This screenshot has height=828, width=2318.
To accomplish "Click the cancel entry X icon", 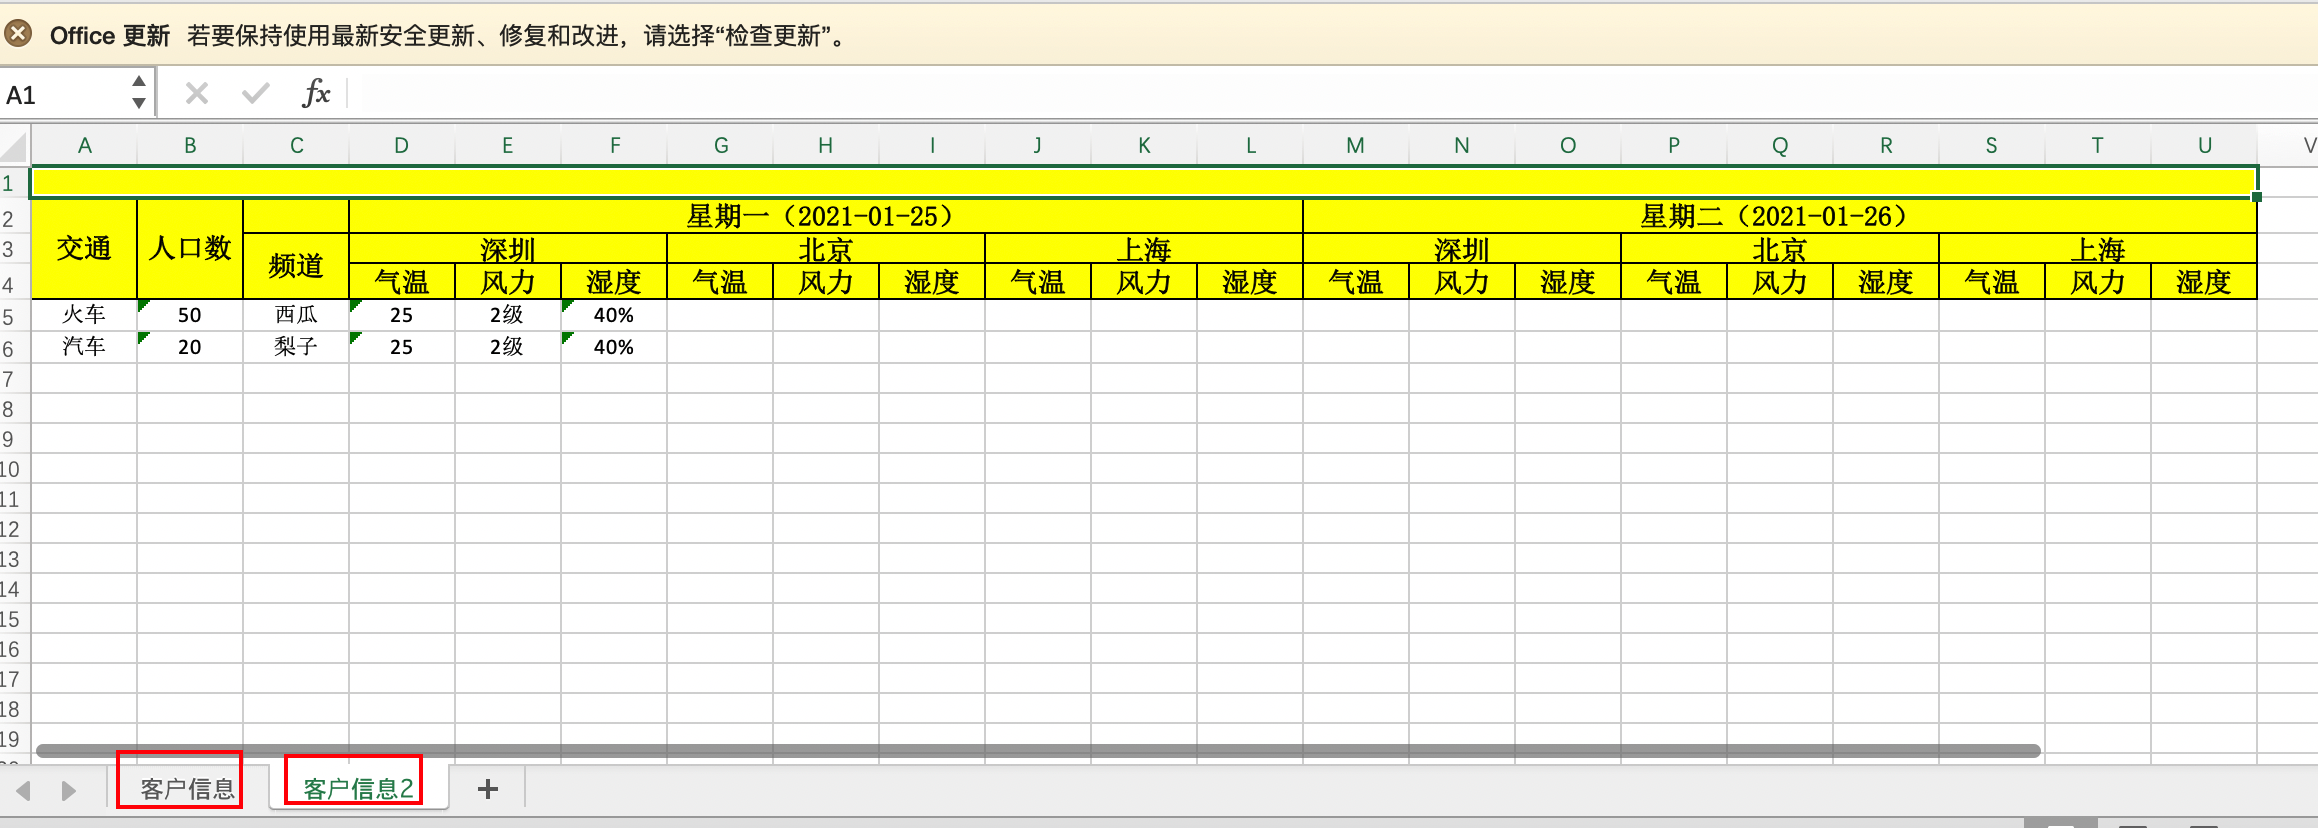I will 197,94.
